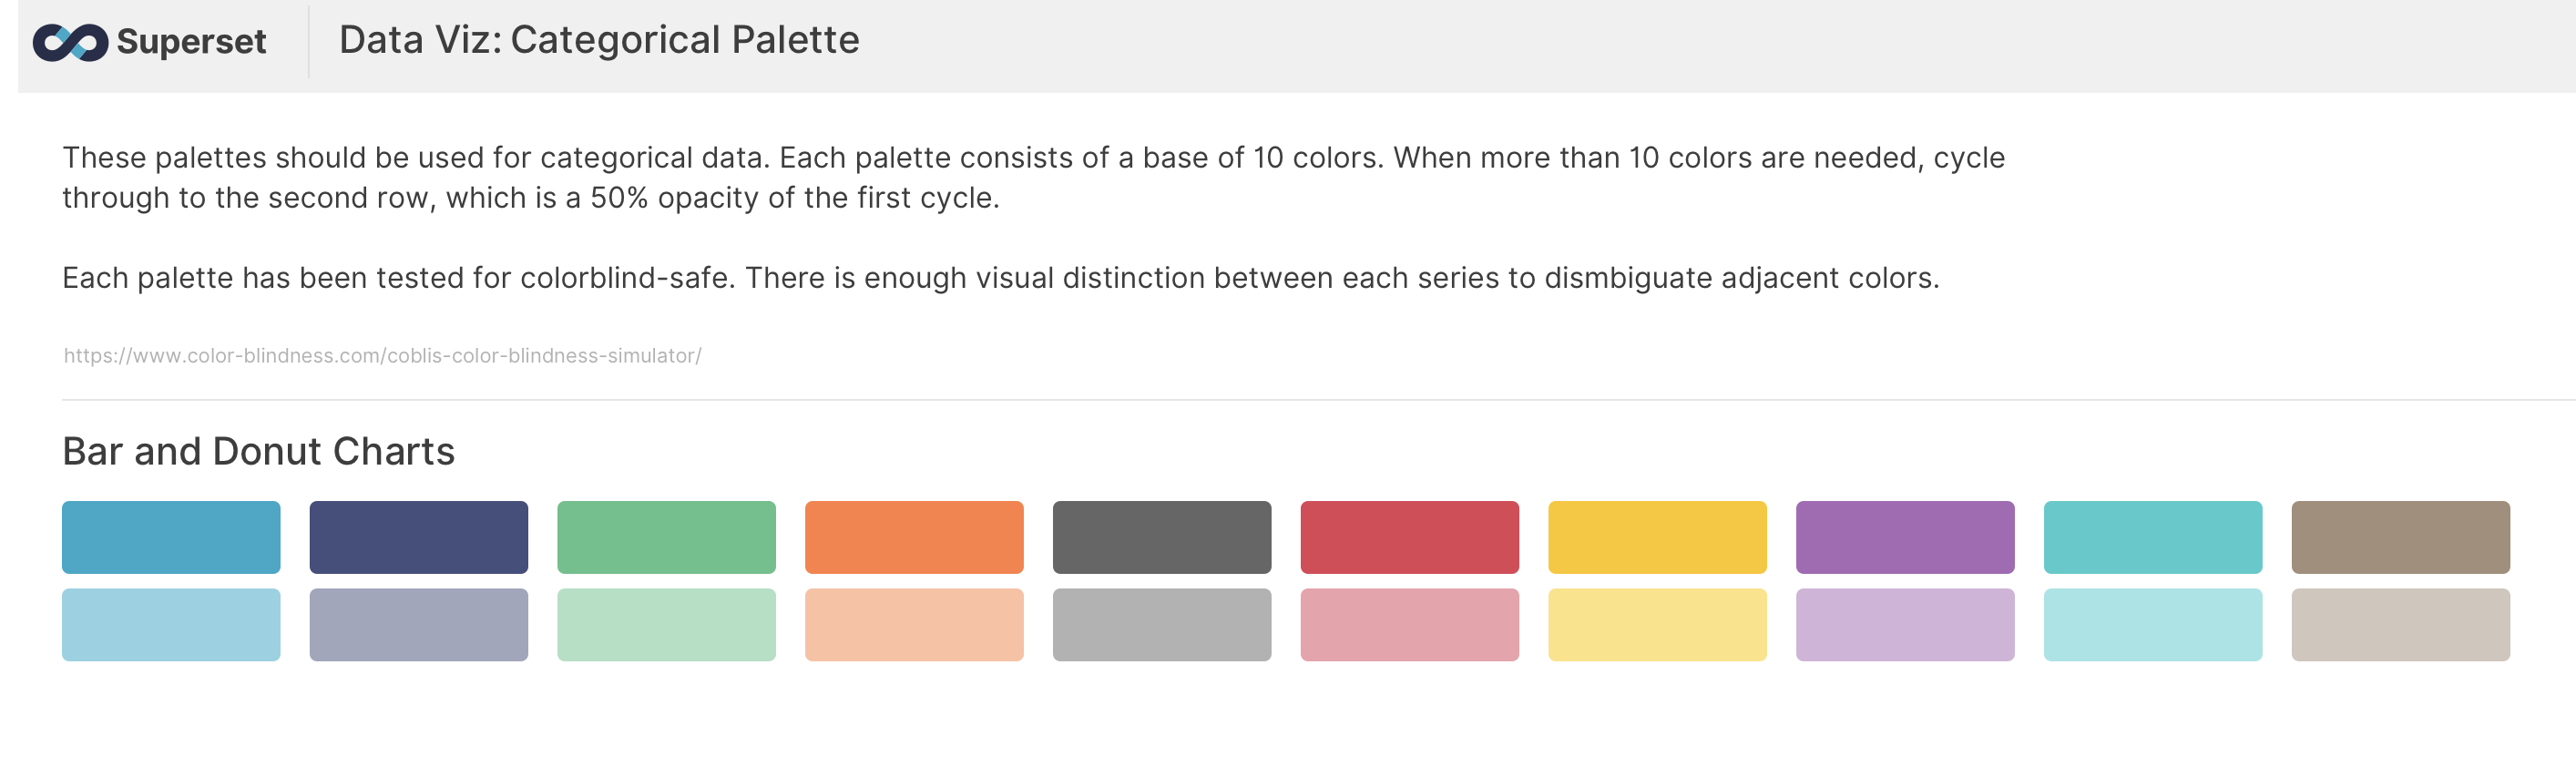Choose the green swatch in the top row
Viewport: 2576px width, 767px height.
coord(666,537)
